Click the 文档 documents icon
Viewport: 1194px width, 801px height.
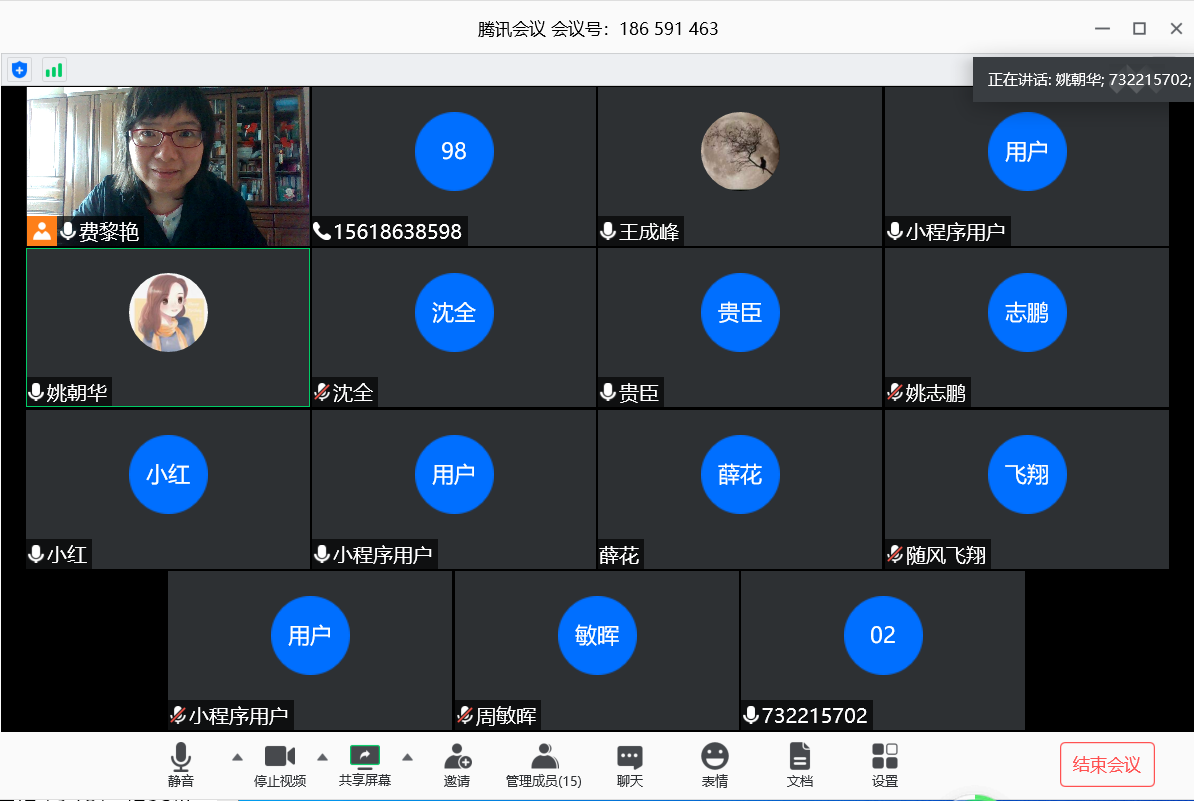[799, 758]
